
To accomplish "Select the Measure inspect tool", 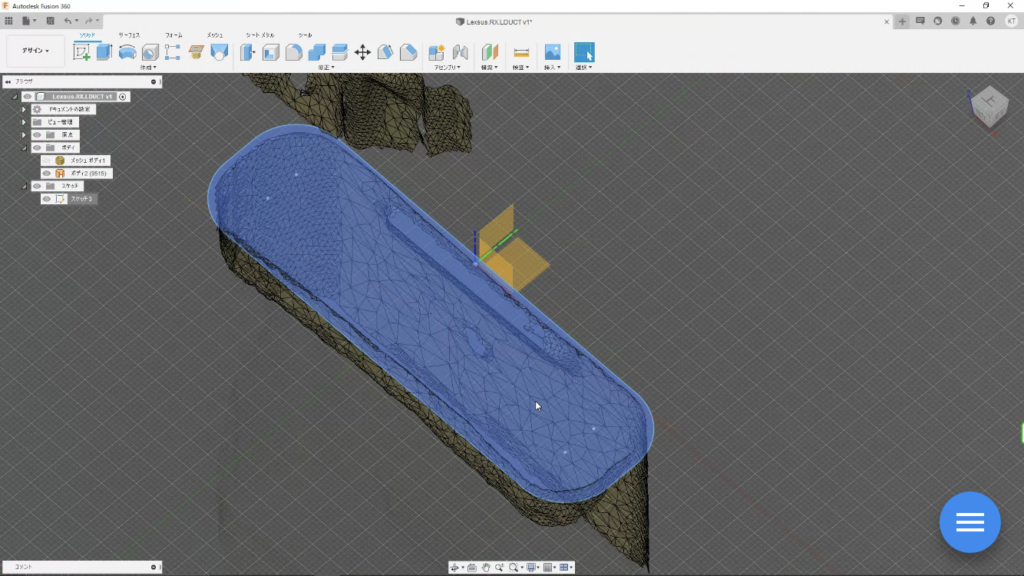I will coord(521,52).
